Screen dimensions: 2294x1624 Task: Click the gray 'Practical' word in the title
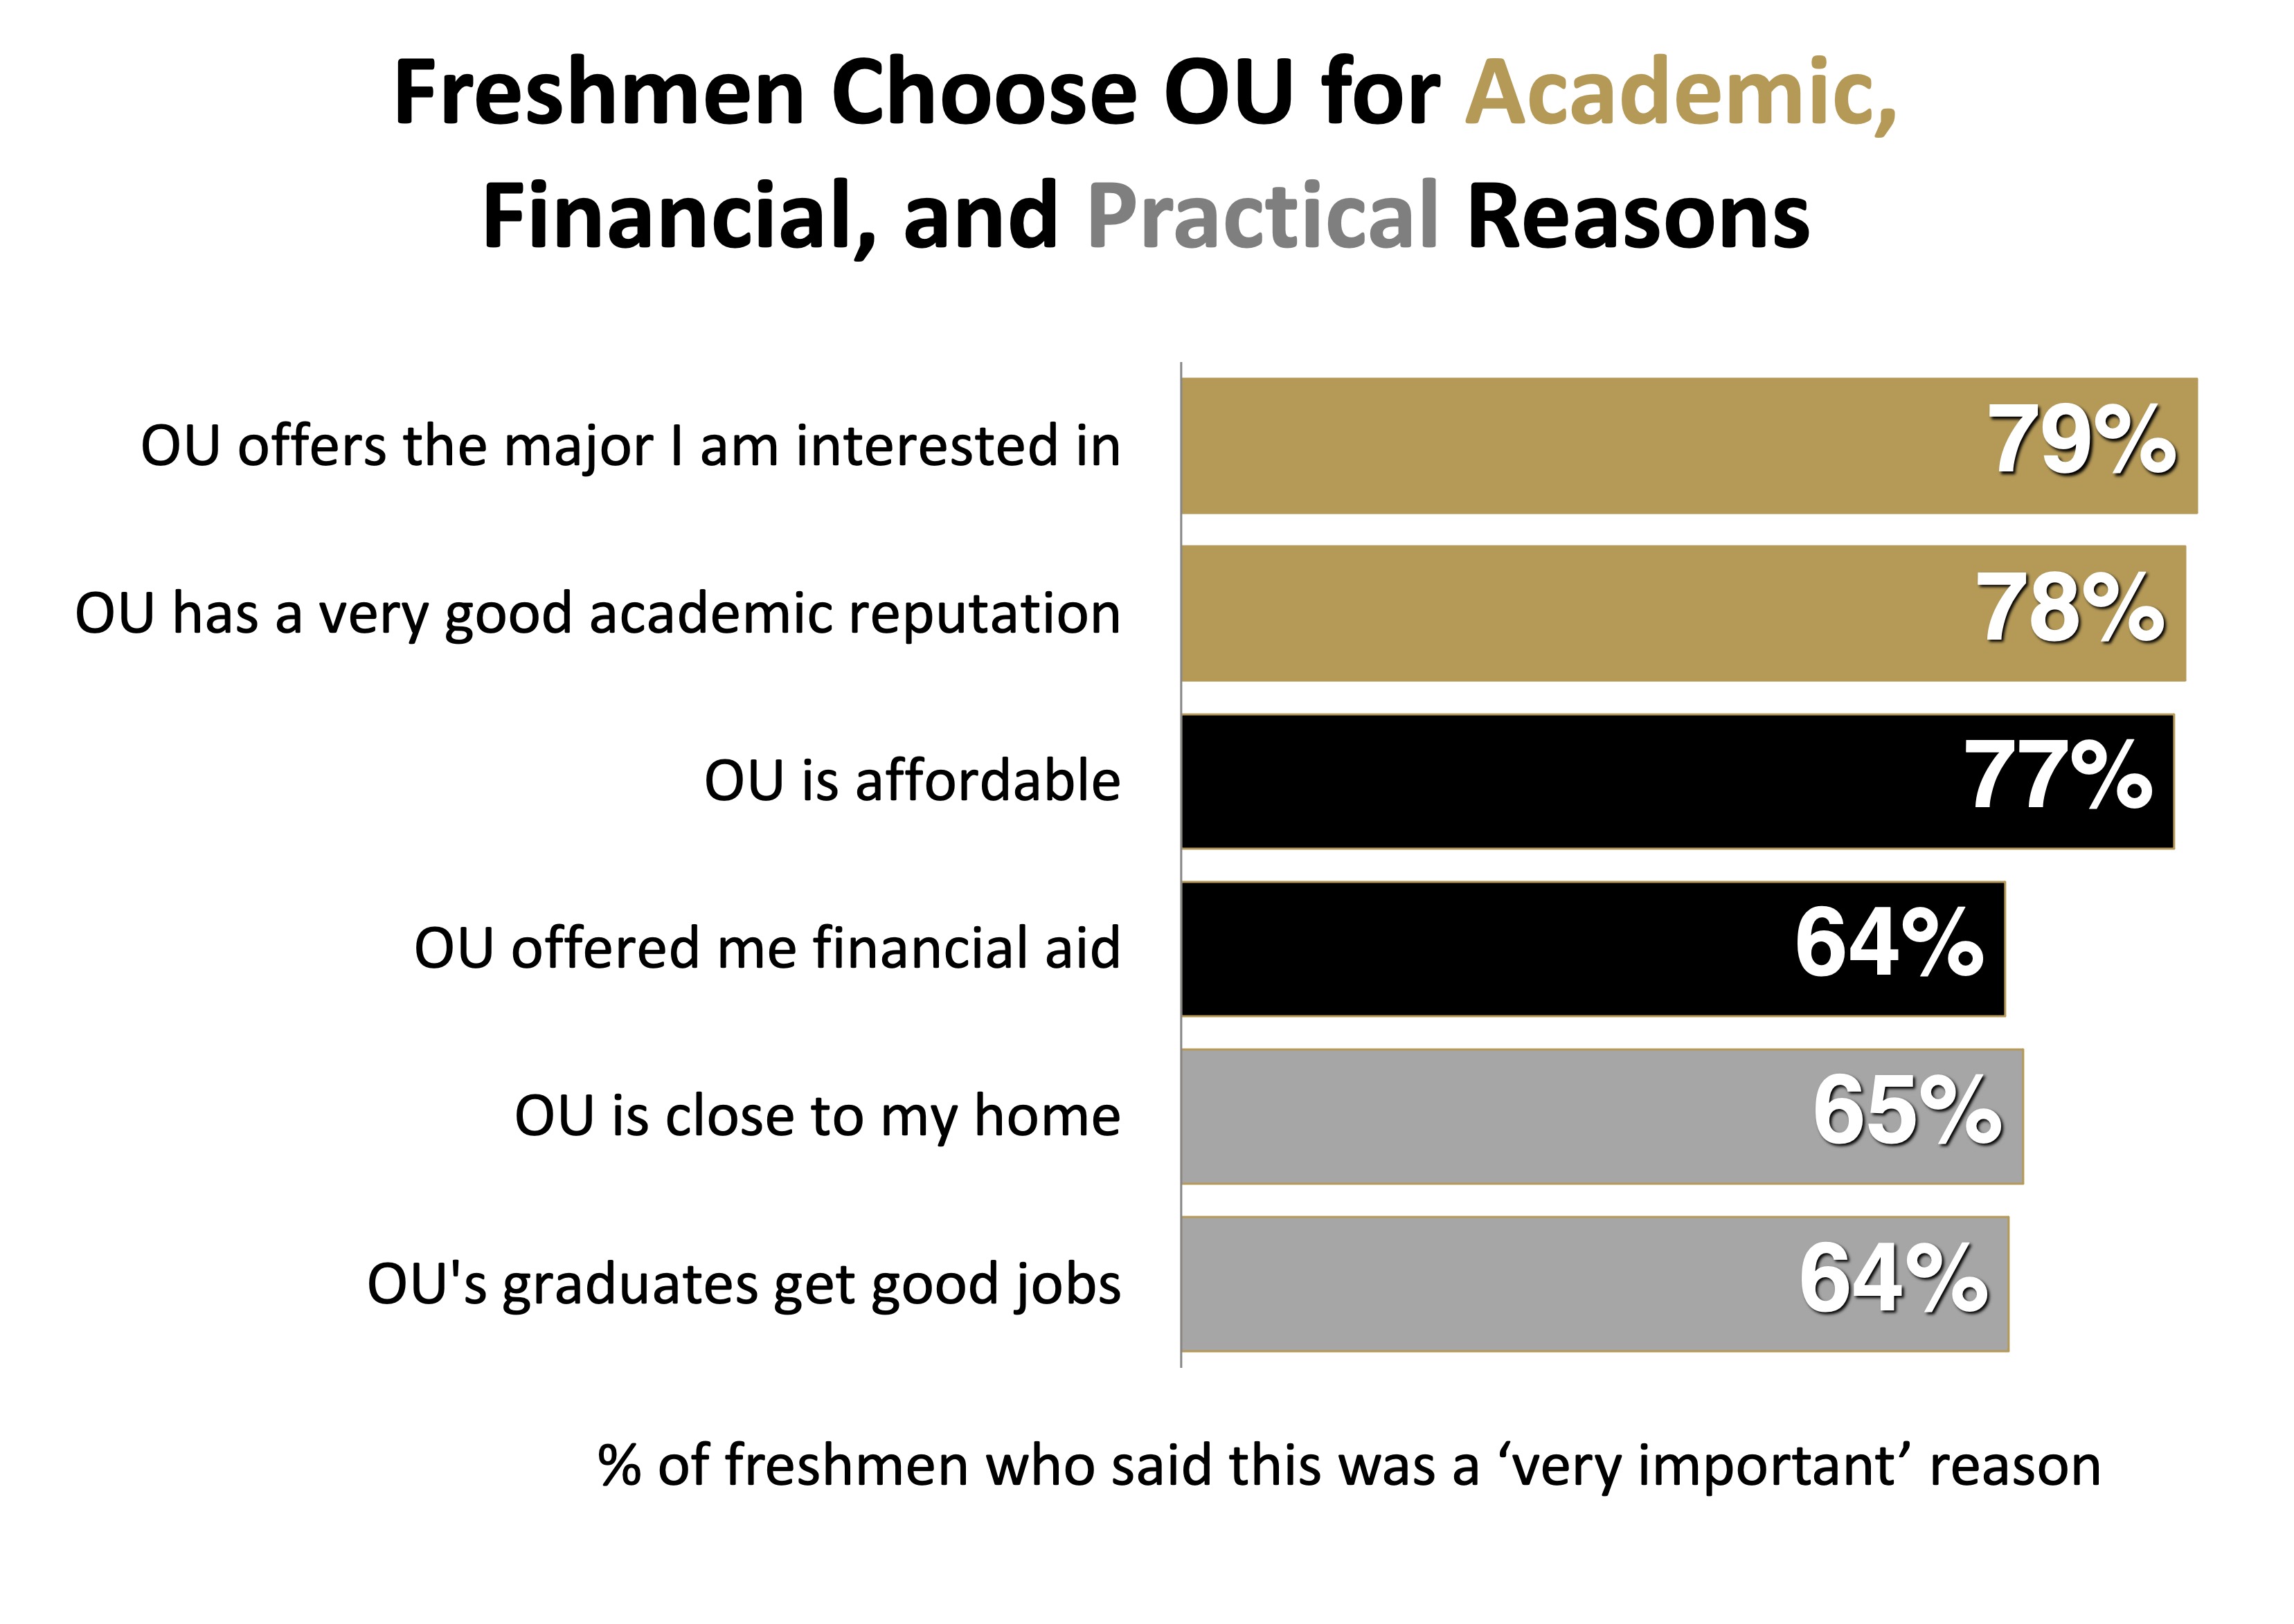point(1262,216)
